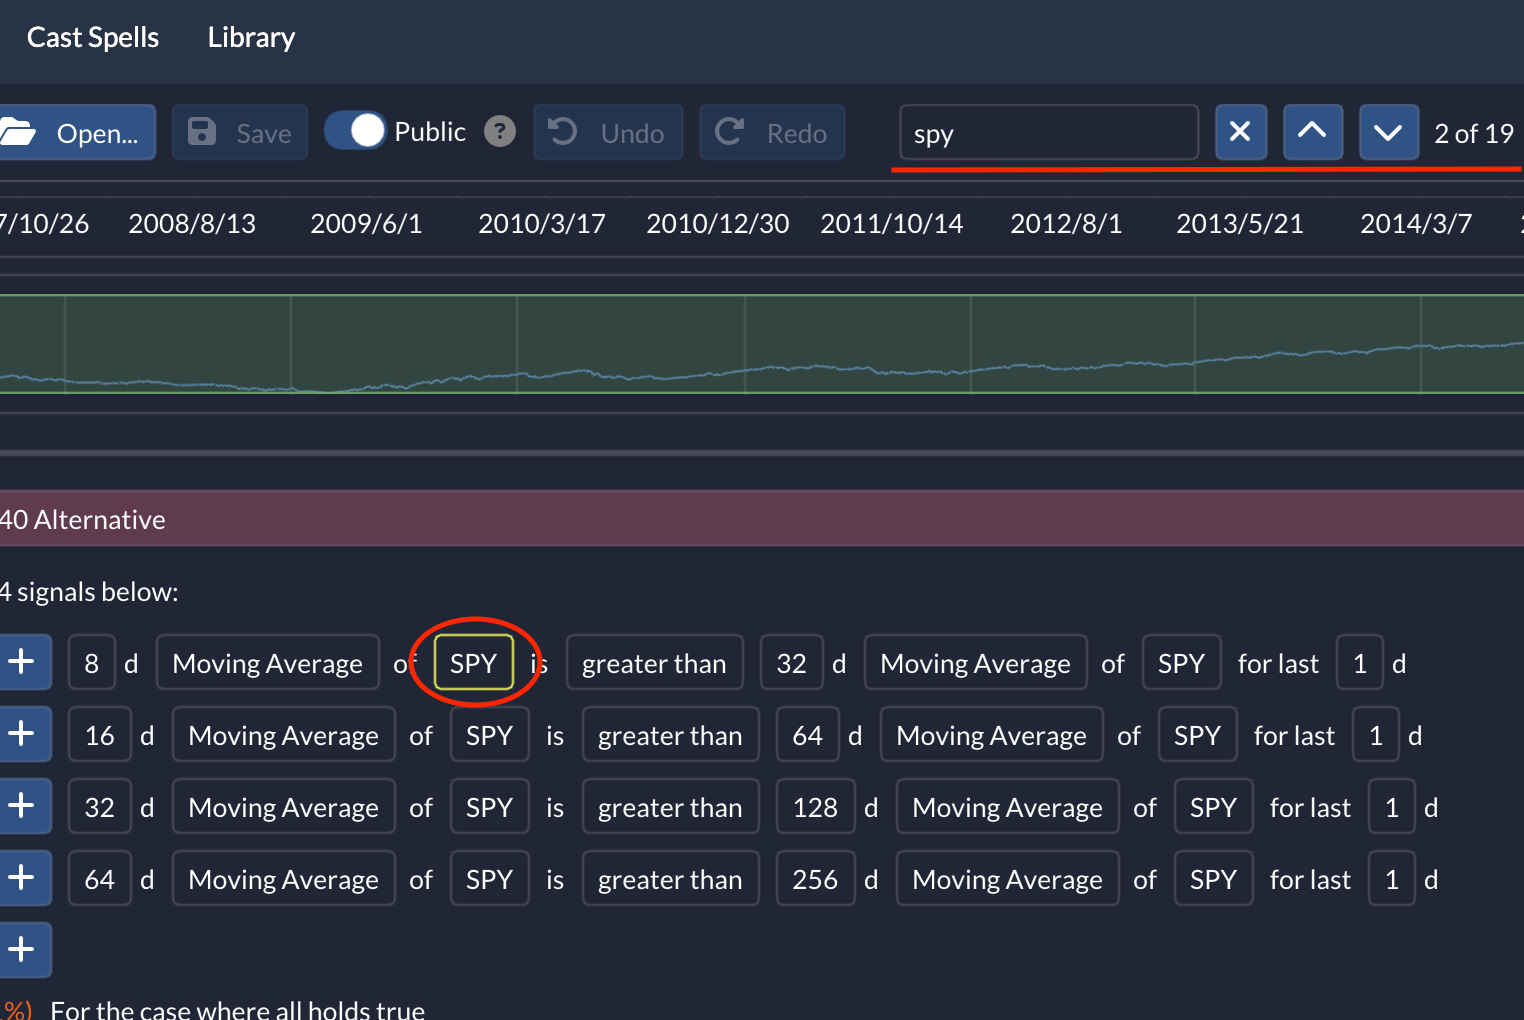The image size is (1524, 1020).
Task: Open Moving Average dropdown in 16 d row
Action: click(x=284, y=734)
